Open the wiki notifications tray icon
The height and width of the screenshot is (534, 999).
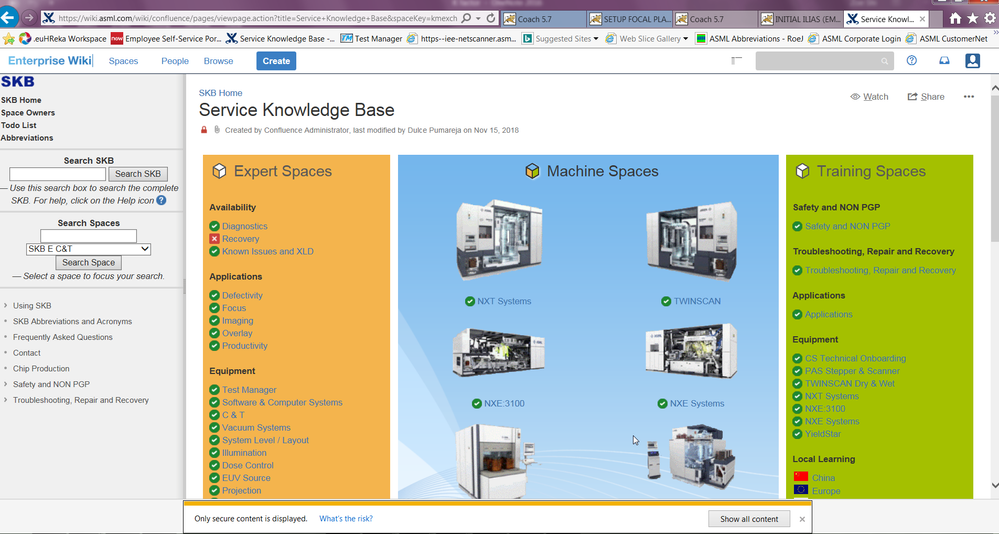944,61
